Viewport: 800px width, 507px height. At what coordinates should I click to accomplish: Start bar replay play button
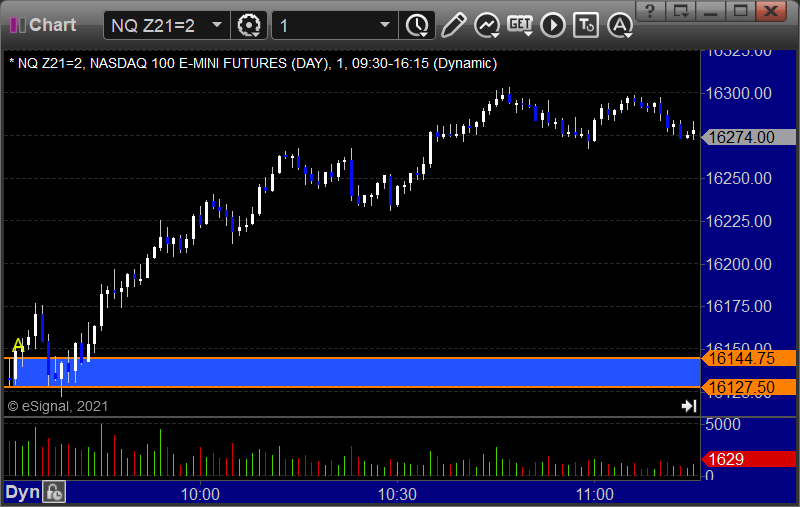553,25
